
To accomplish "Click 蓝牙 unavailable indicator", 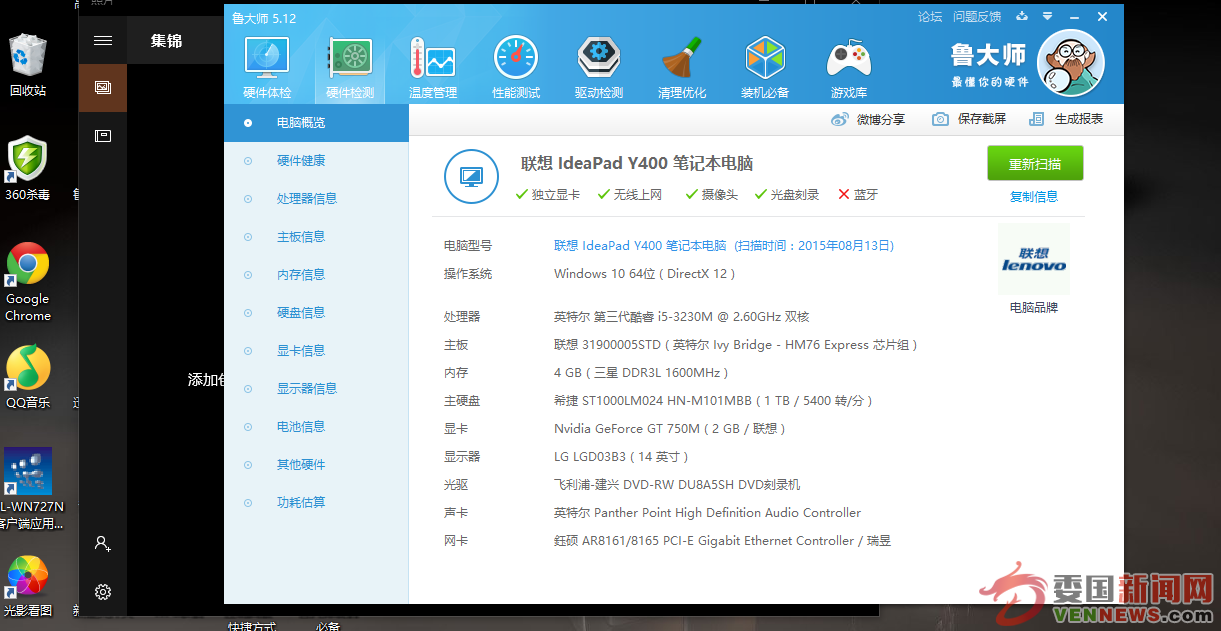I will (858, 195).
